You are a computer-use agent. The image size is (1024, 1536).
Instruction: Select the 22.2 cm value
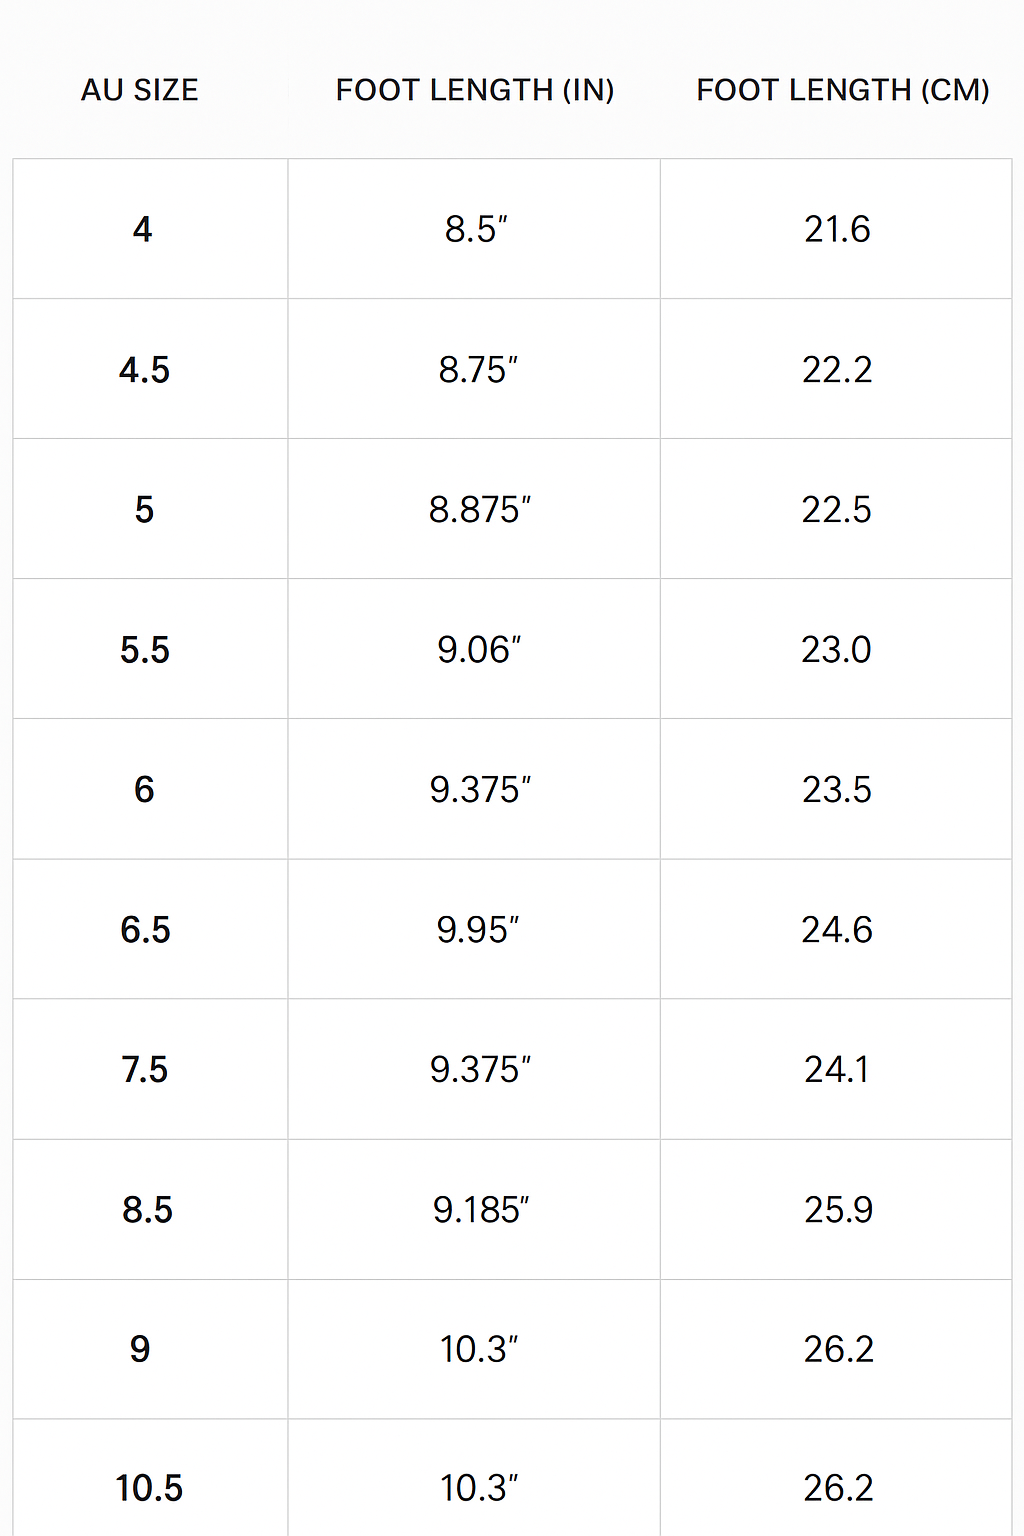point(837,370)
